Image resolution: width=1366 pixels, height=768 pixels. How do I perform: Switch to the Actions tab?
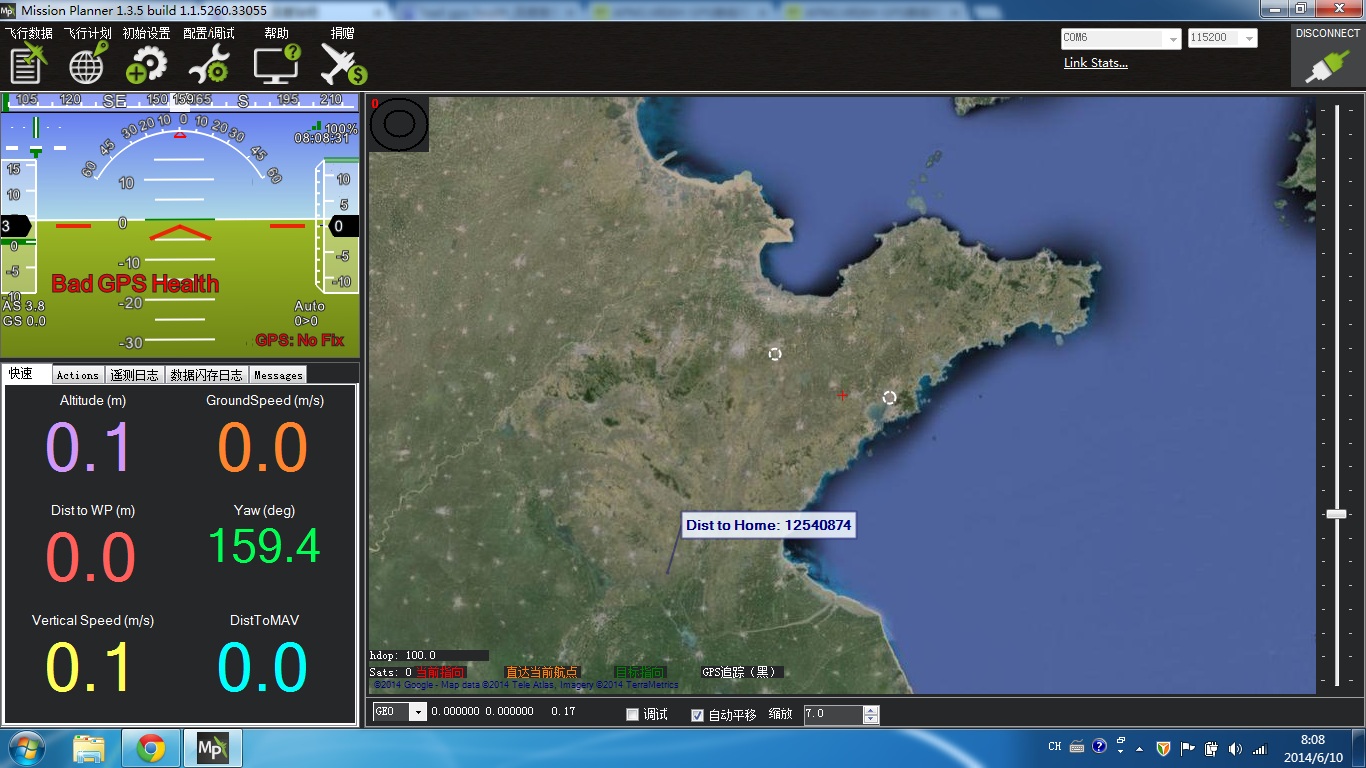77,375
